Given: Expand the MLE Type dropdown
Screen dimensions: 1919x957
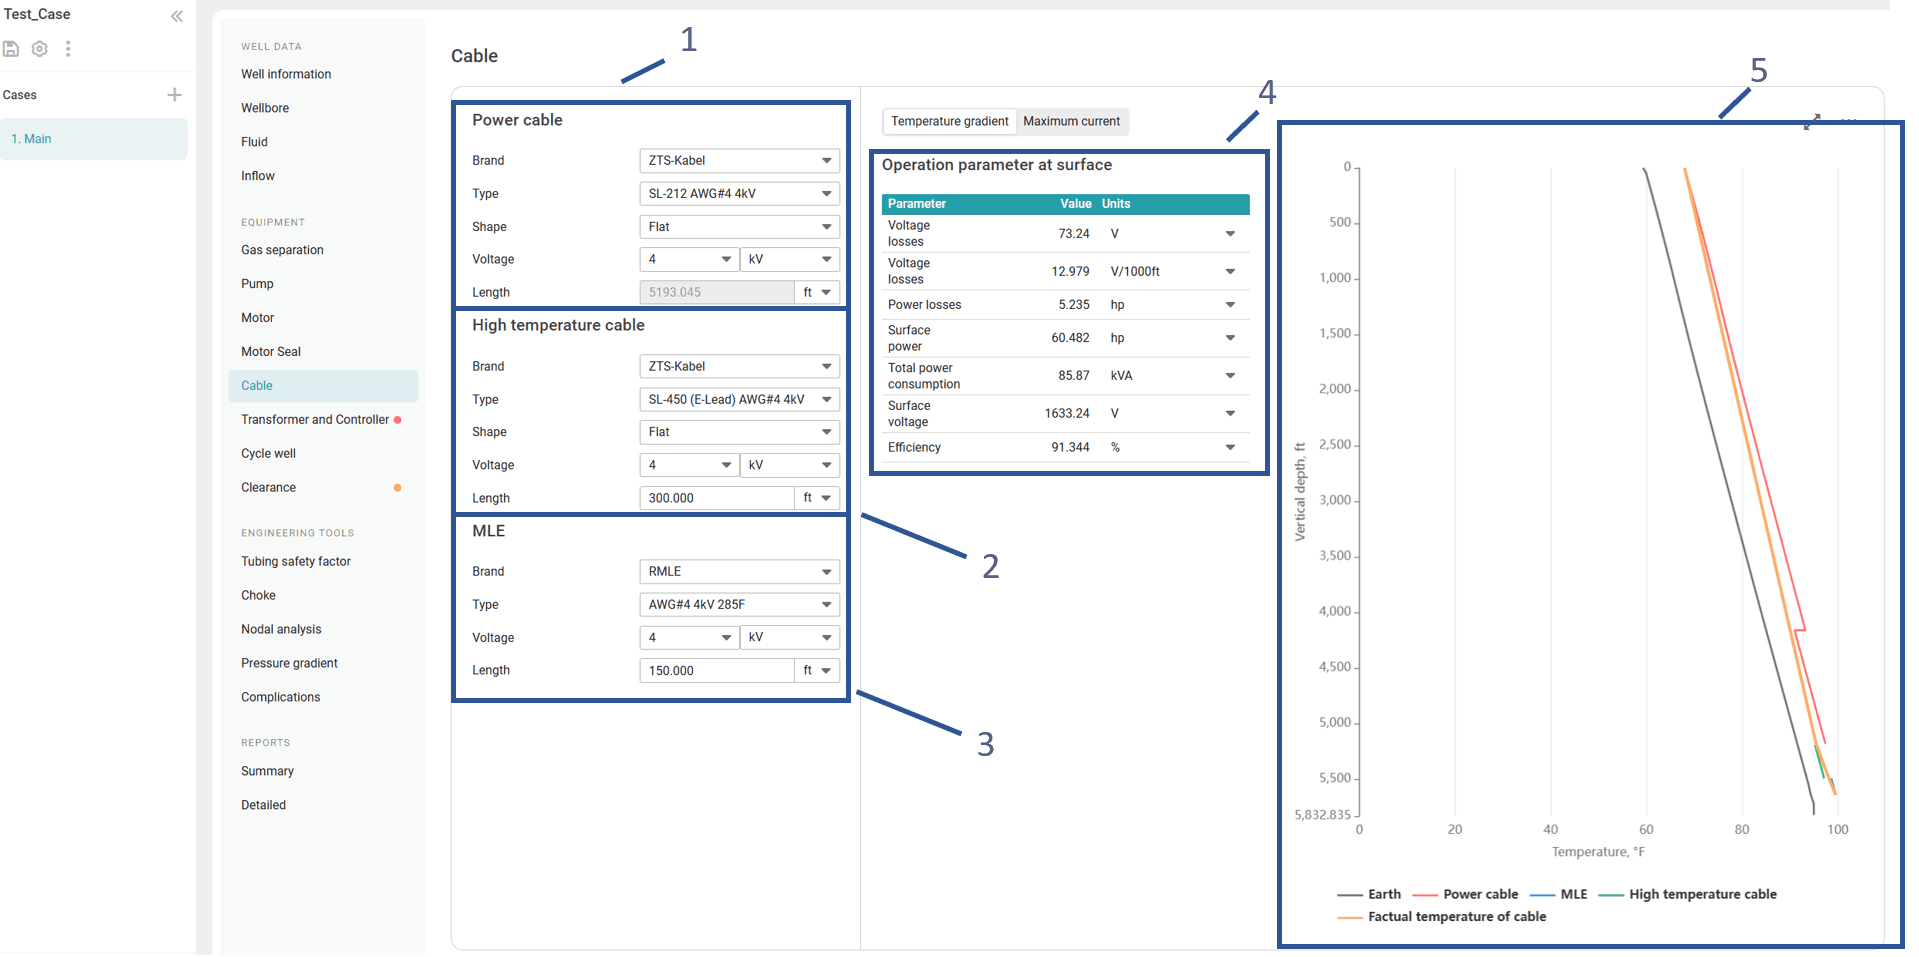Looking at the screenshot, I should point(738,605).
